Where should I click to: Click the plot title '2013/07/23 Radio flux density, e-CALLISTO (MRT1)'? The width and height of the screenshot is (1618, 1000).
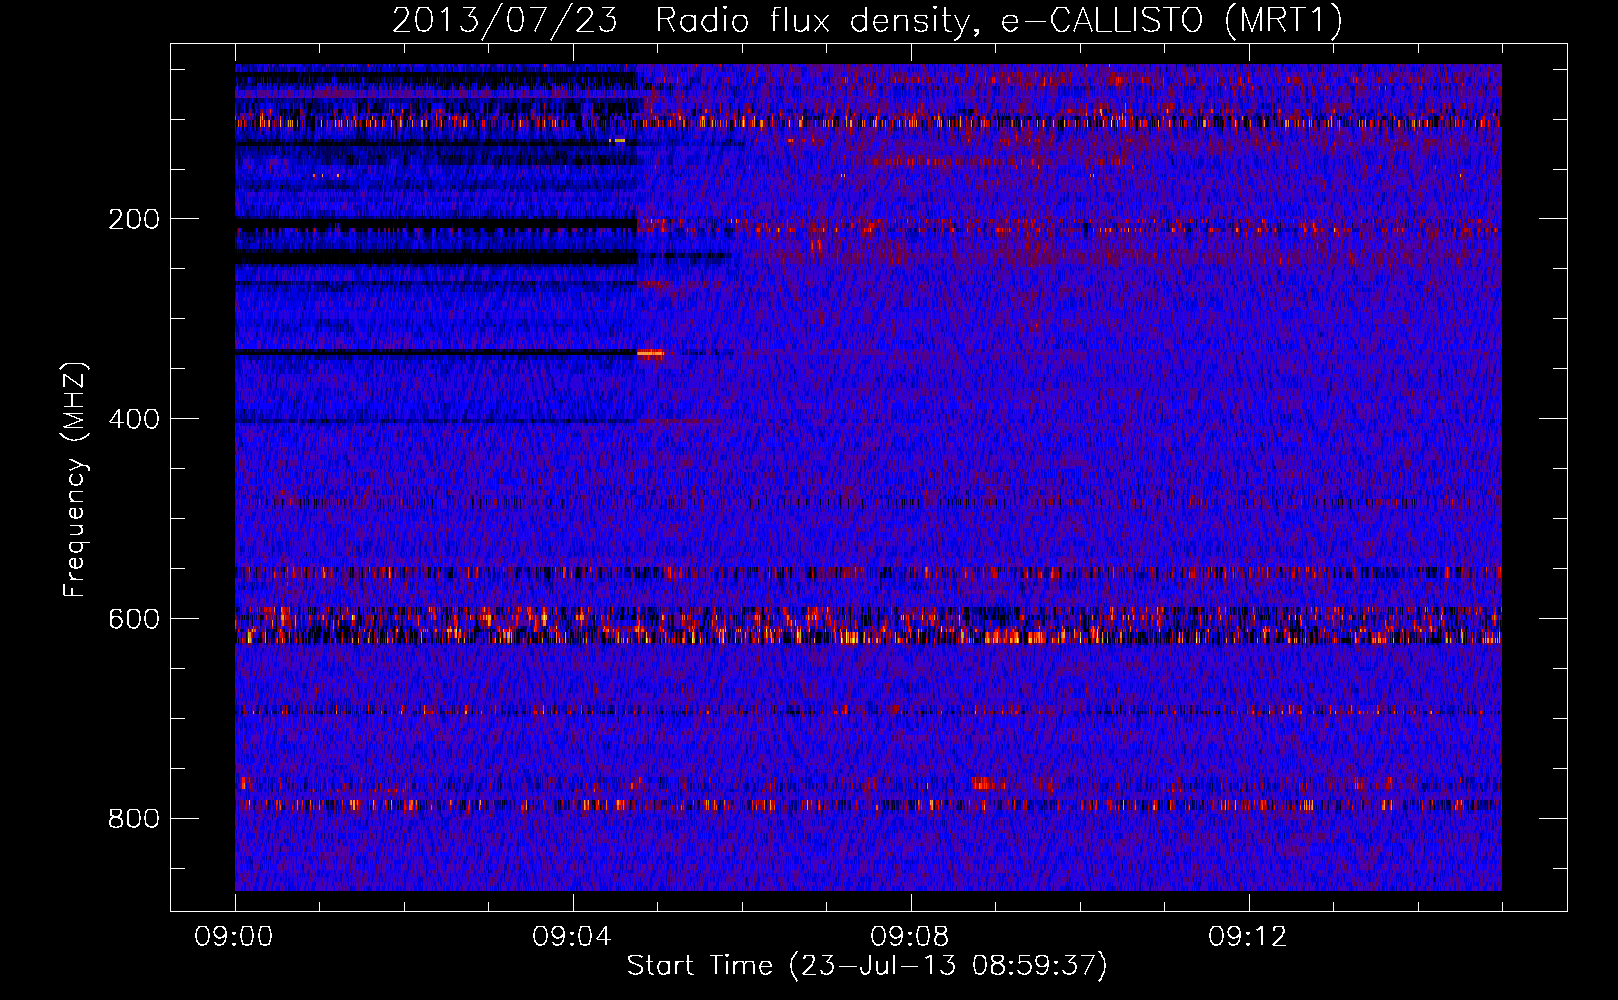point(867,20)
